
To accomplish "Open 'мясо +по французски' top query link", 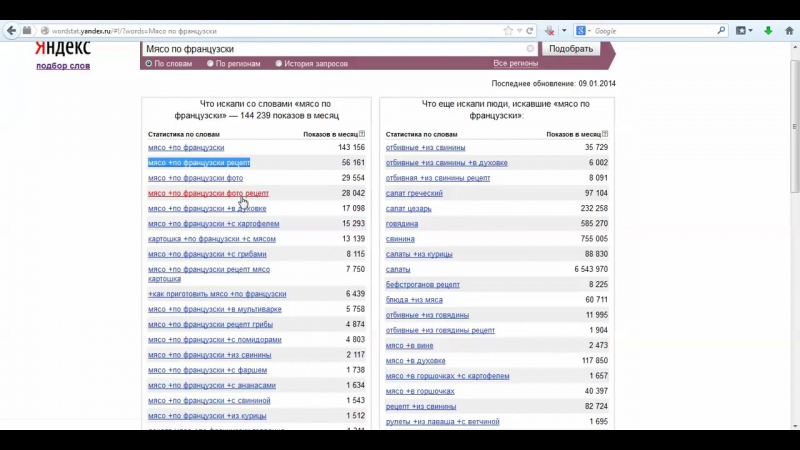I will (186, 147).
